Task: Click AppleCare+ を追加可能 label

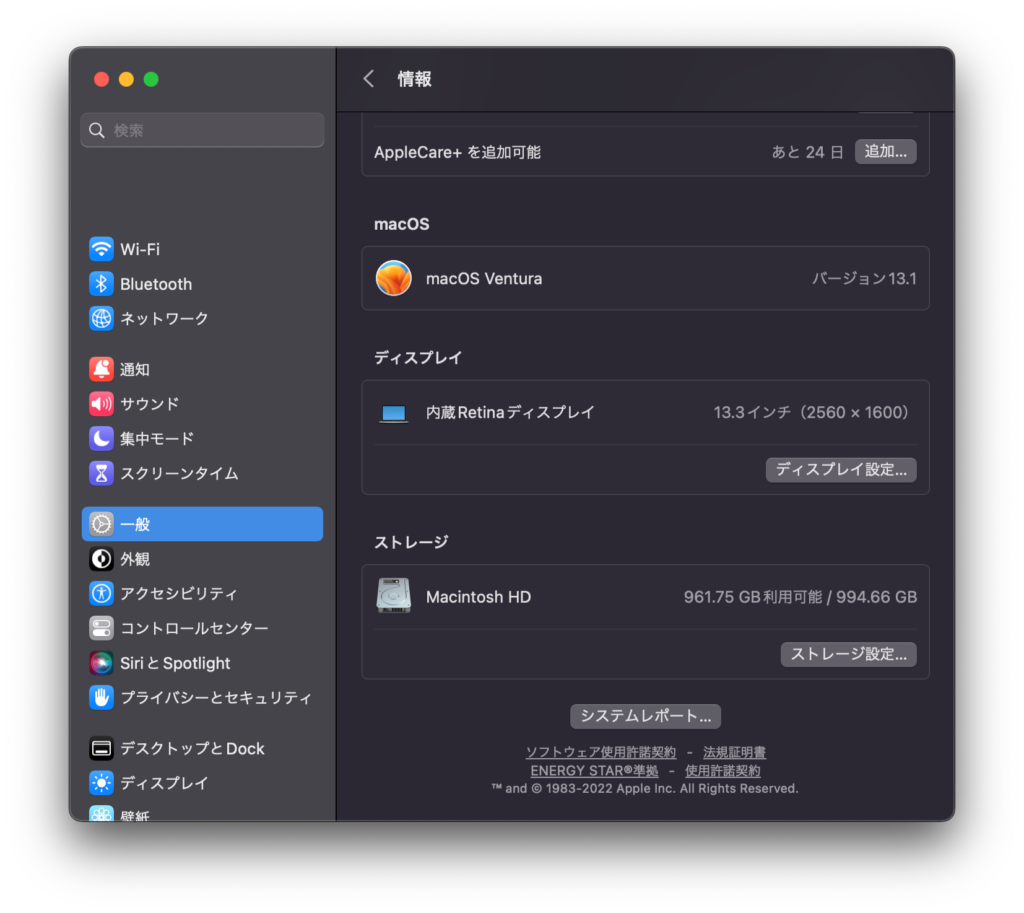Action: 457,152
